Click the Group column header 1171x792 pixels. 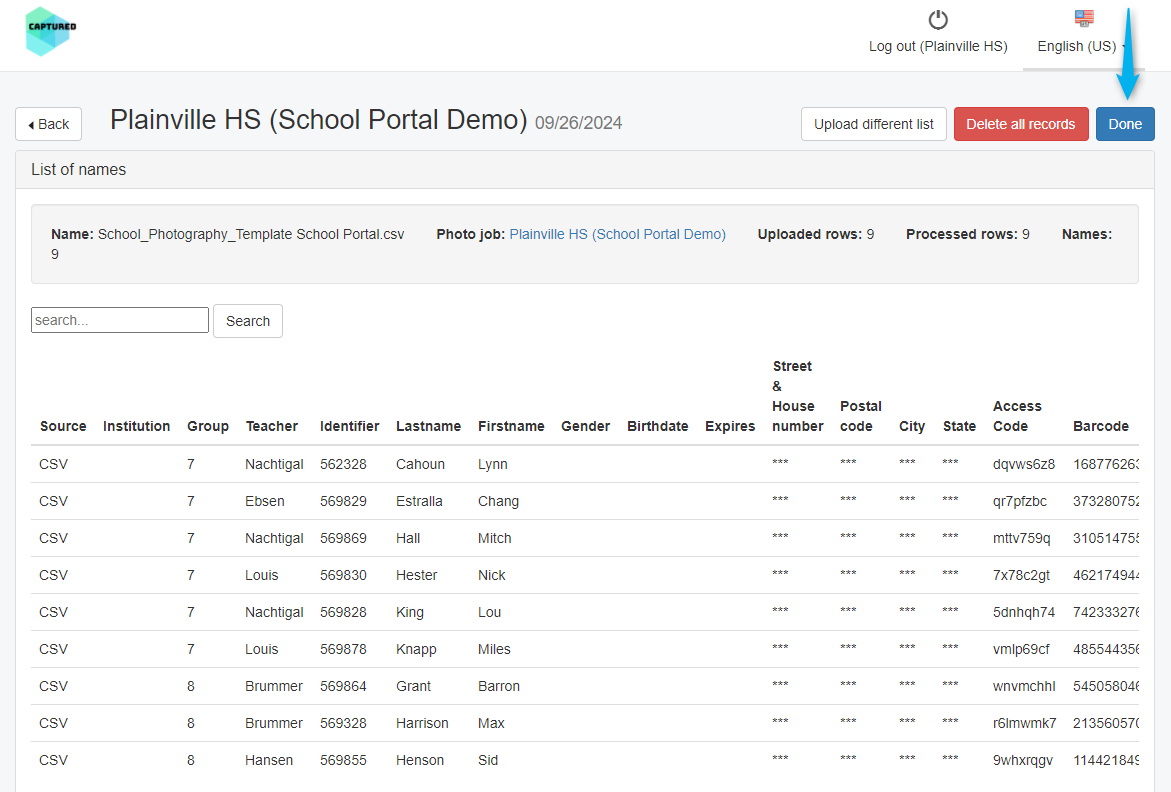tap(208, 426)
